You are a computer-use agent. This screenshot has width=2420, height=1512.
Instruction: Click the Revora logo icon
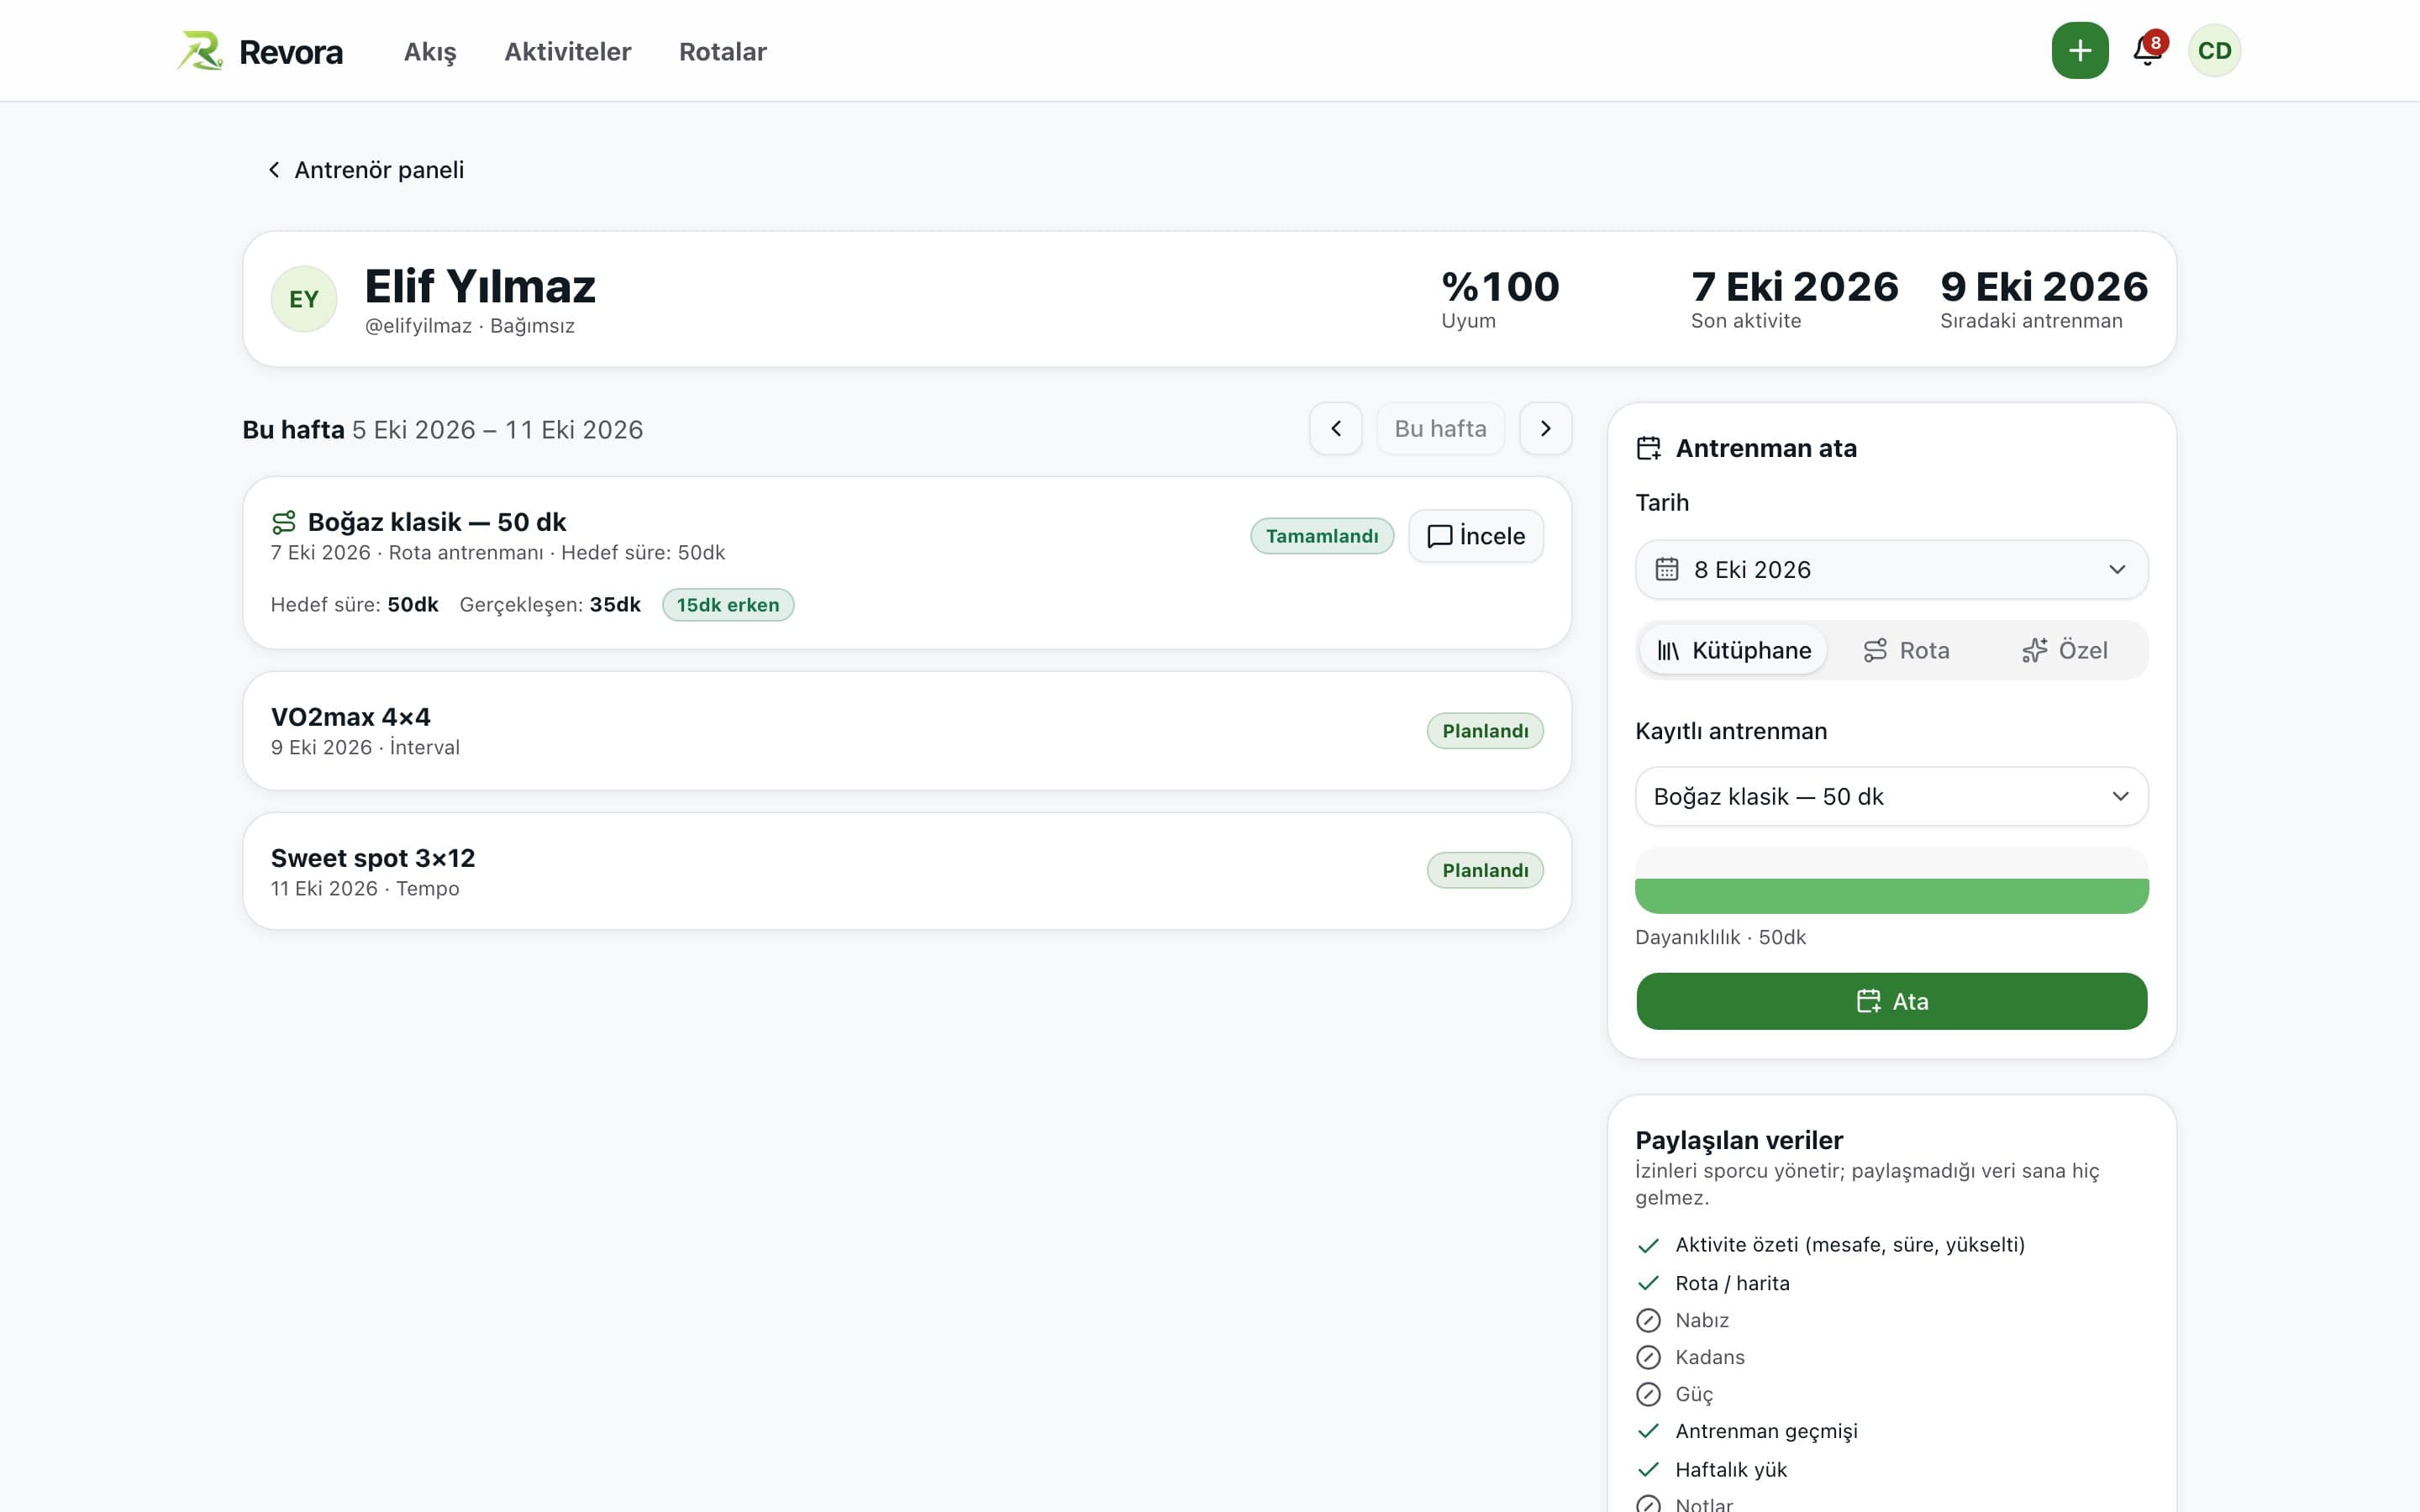click(x=200, y=51)
